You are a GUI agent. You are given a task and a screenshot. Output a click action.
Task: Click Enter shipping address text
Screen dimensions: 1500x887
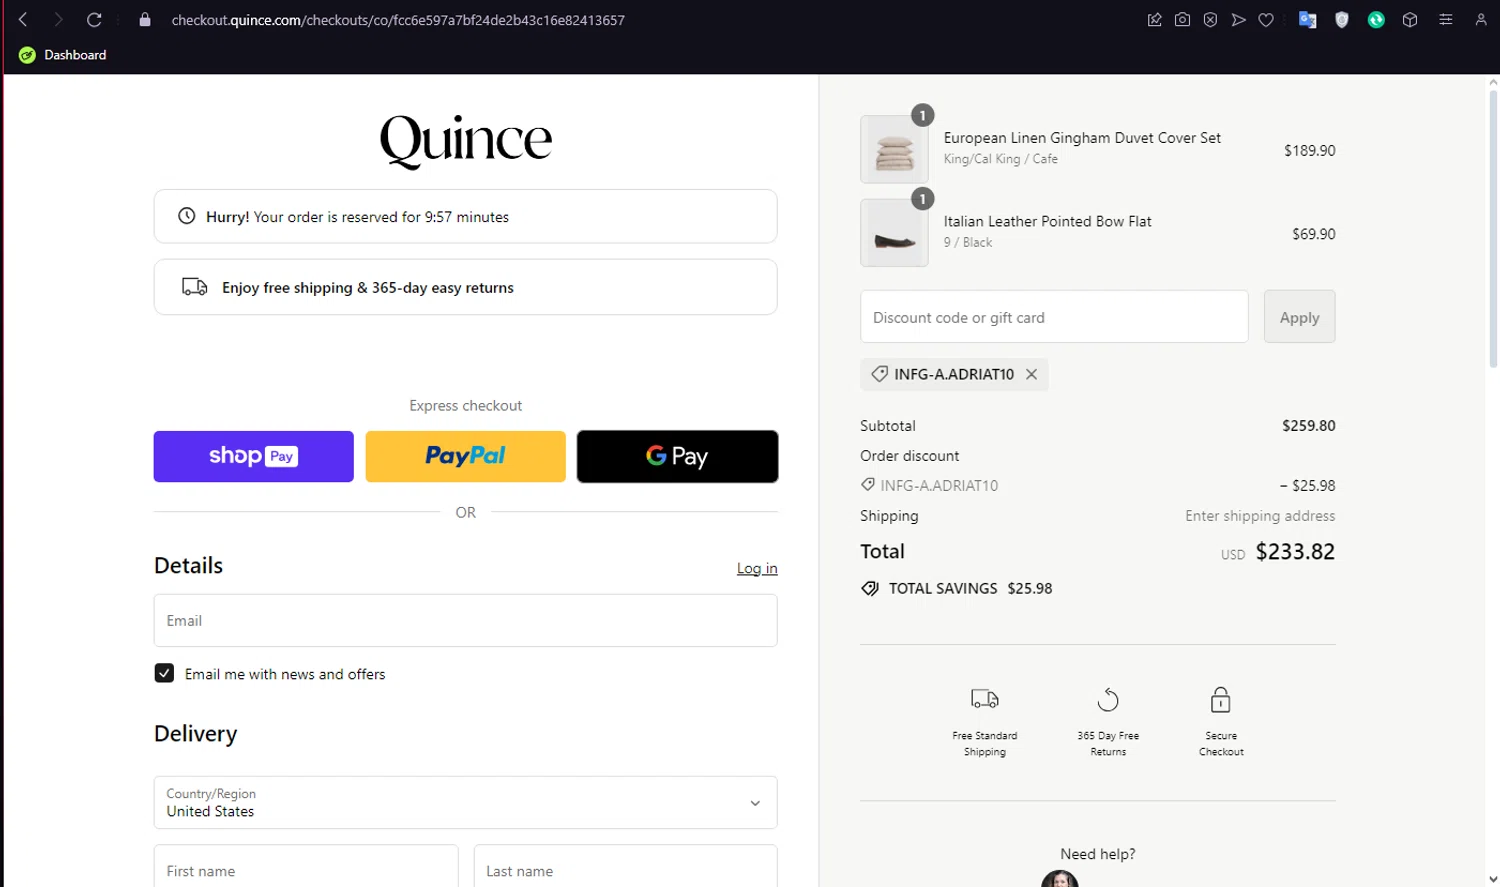coord(1260,515)
